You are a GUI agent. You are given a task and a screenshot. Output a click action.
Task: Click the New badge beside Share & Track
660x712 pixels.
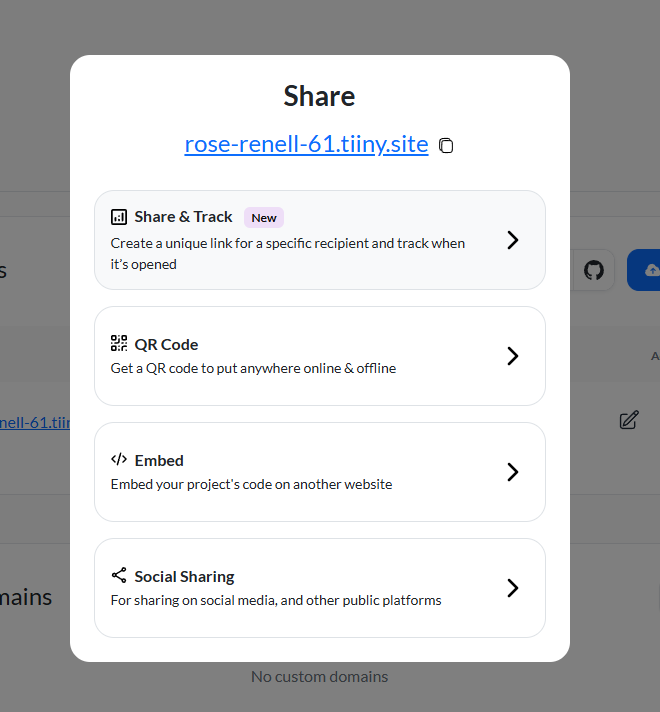point(264,218)
